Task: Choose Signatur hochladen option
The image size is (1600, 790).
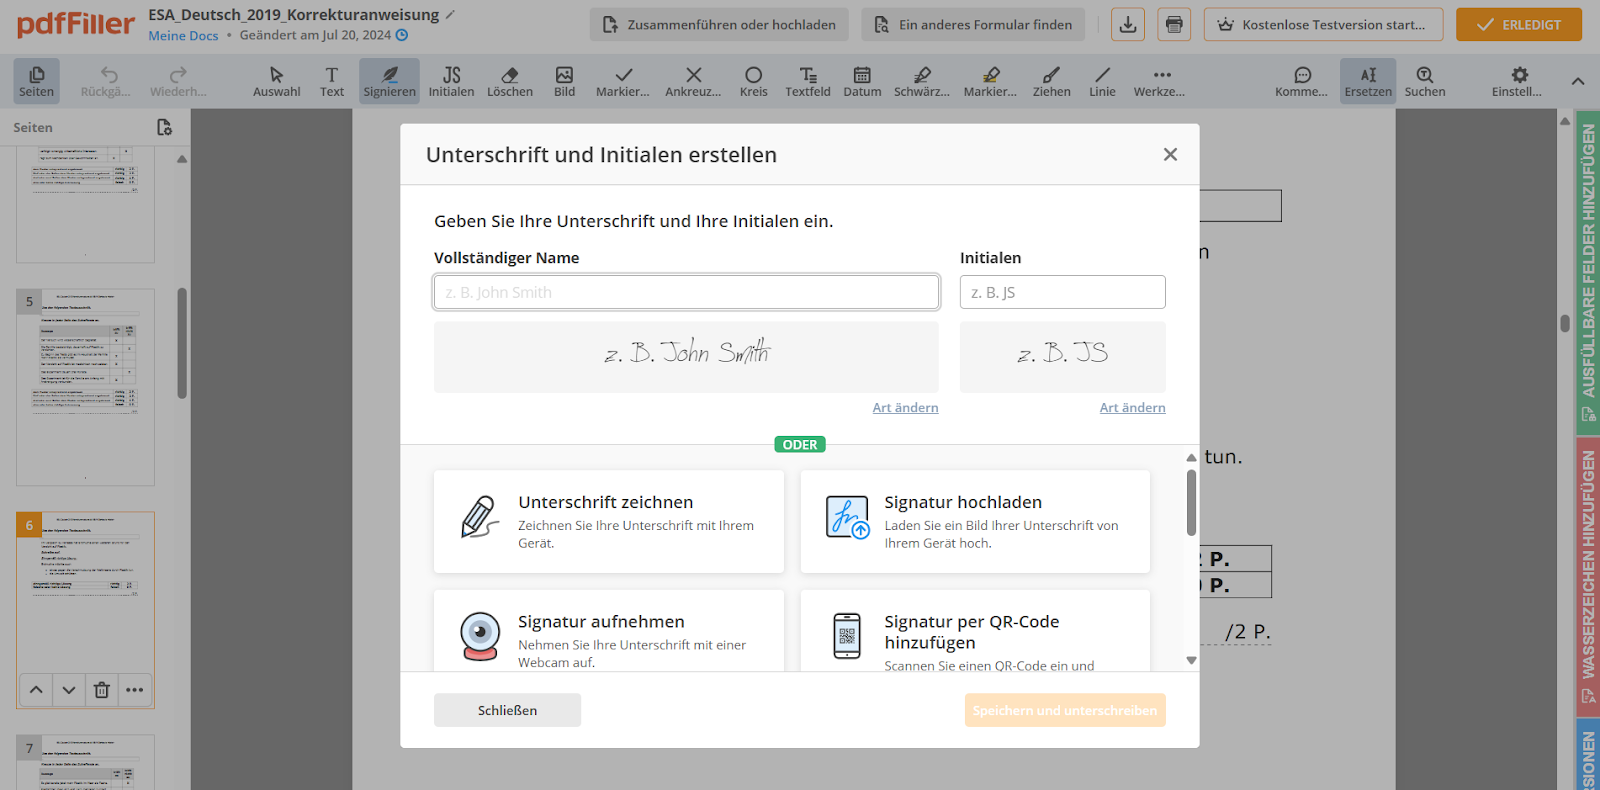Action: (x=975, y=521)
